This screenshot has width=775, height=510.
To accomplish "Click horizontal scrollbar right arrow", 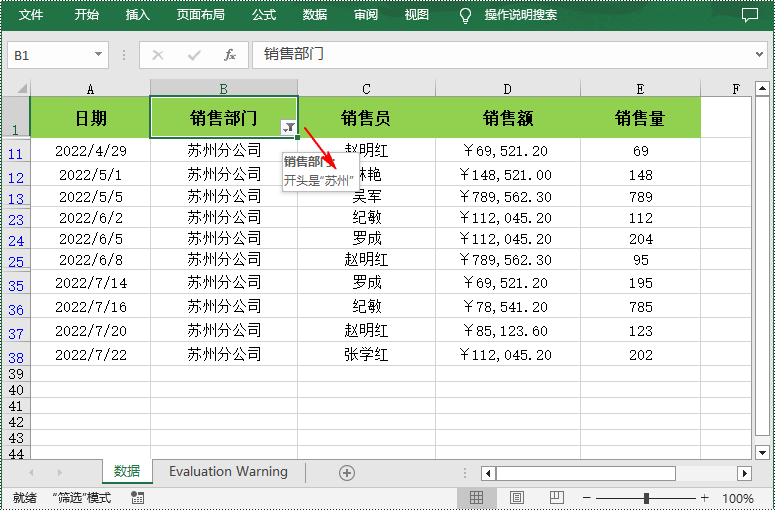I will [x=744, y=473].
